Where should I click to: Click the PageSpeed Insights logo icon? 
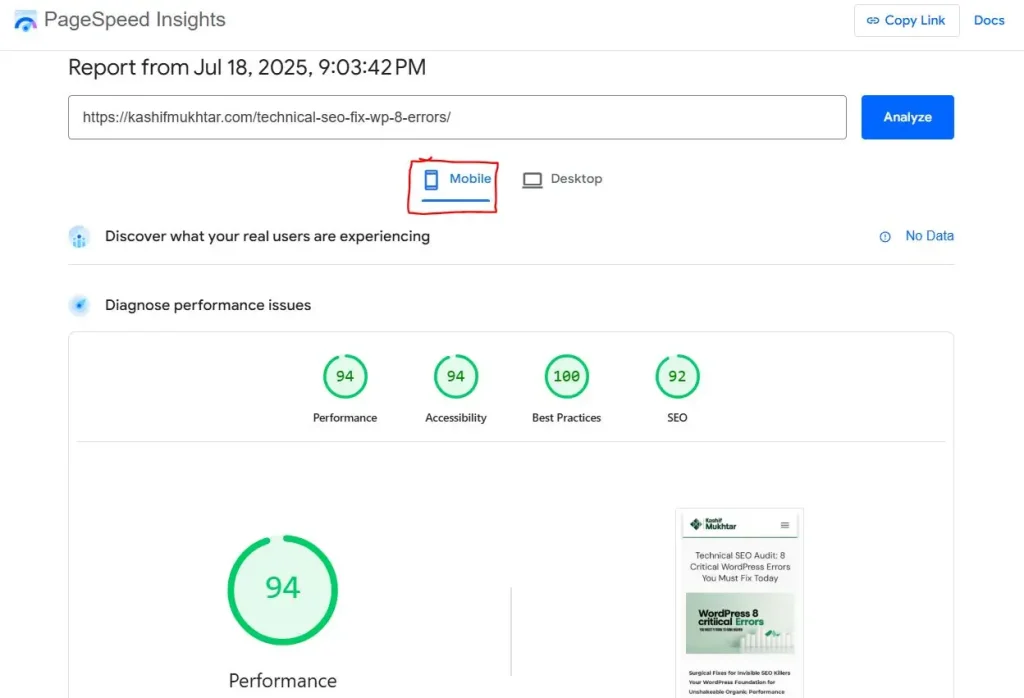coord(25,20)
